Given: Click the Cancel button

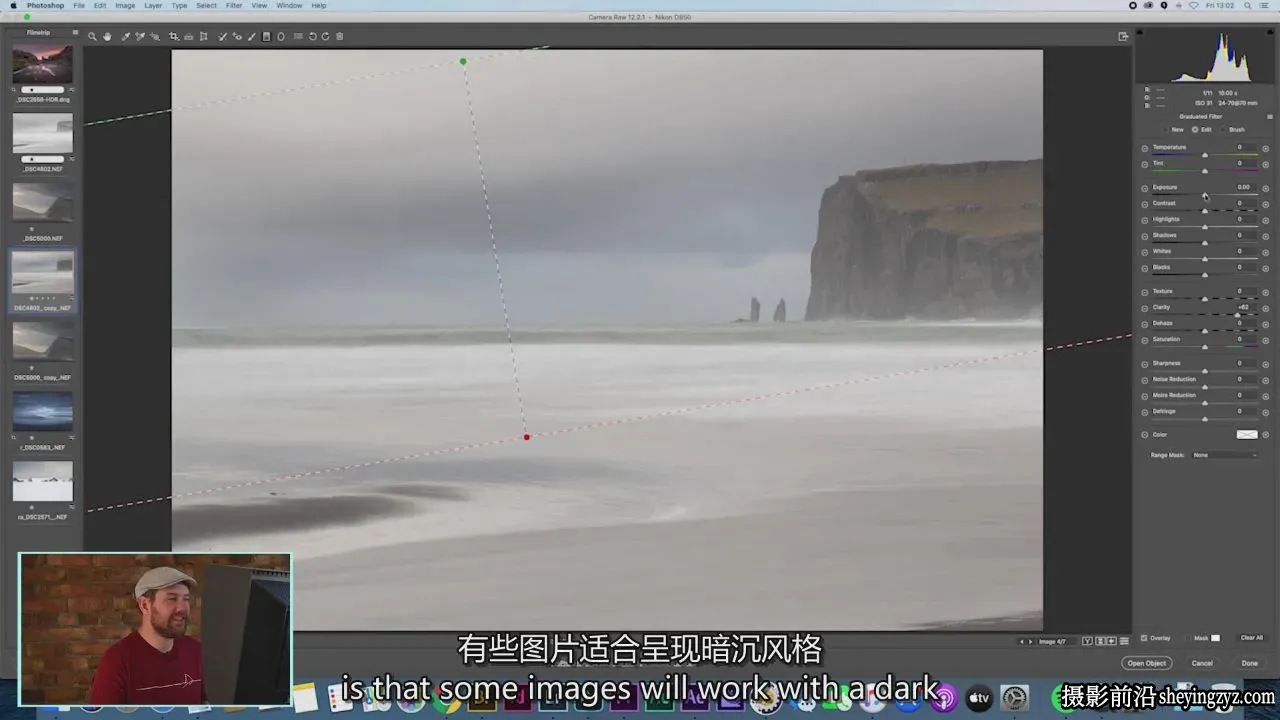Looking at the screenshot, I should (1202, 663).
